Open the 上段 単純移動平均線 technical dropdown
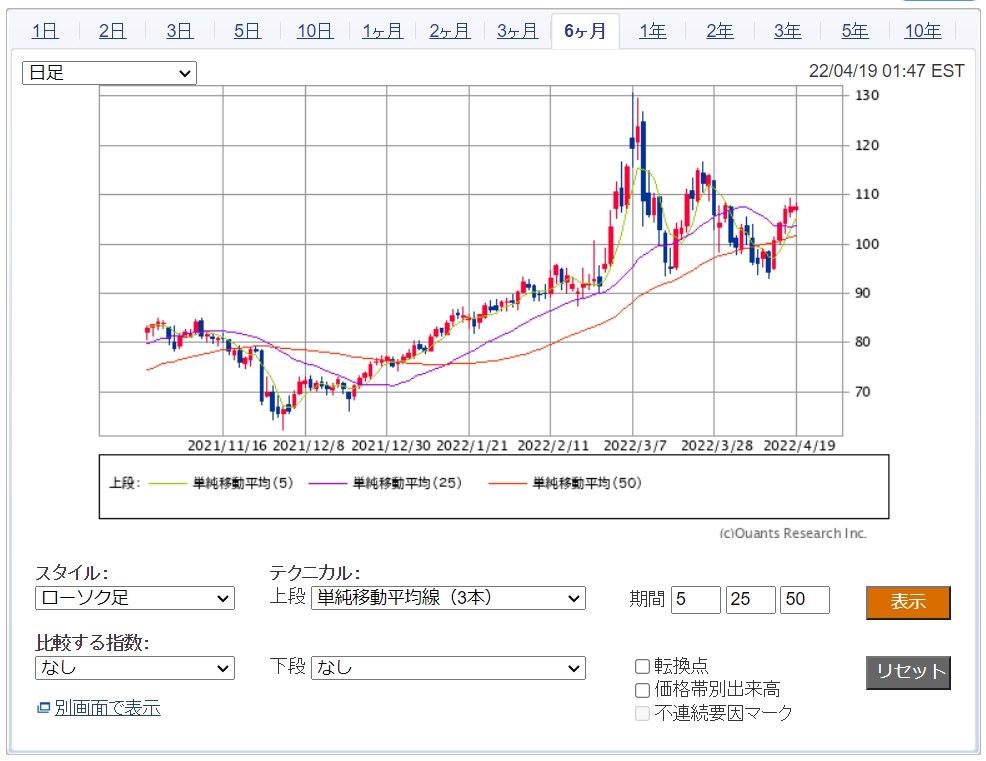986x761 pixels. click(x=448, y=598)
